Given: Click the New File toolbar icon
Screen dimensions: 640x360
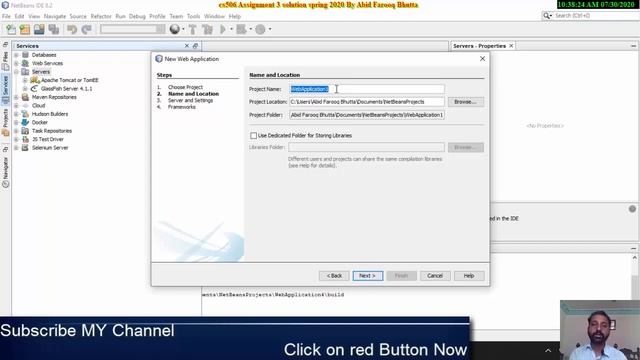Looking at the screenshot, I should (x=11, y=29).
